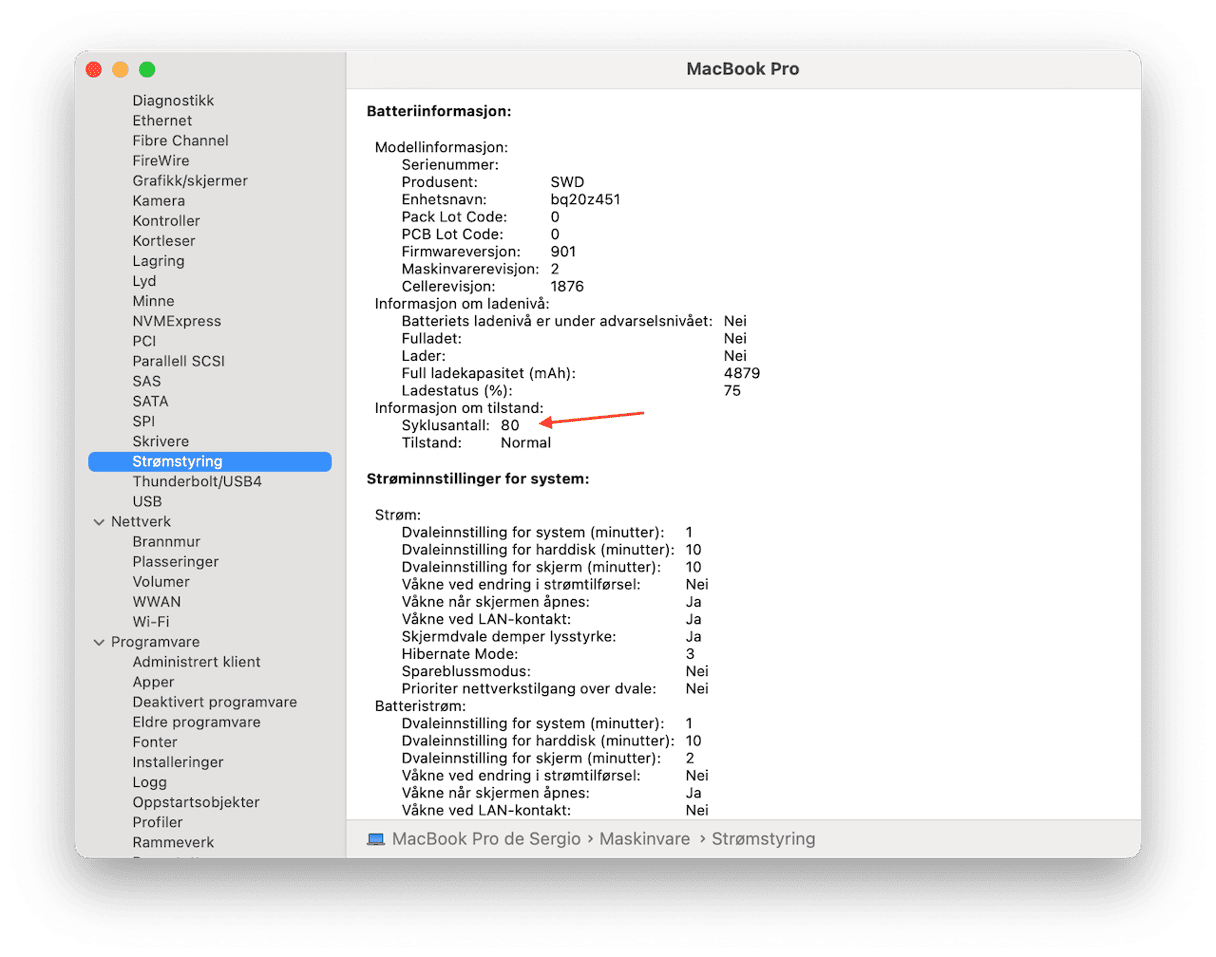Select Lagring in the sidebar

pyautogui.click(x=158, y=261)
